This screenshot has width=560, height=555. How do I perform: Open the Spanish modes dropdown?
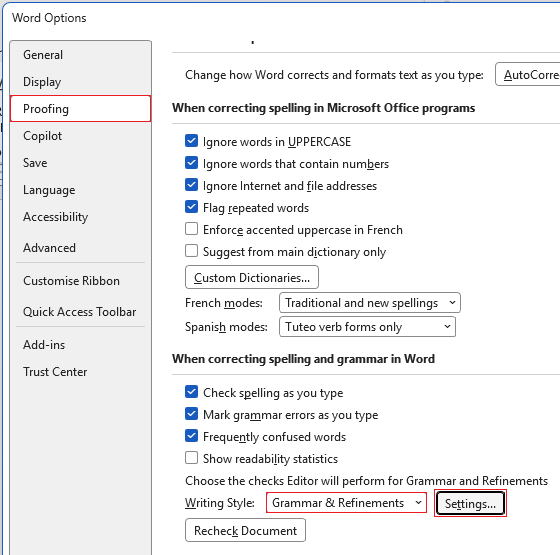[x=367, y=327]
